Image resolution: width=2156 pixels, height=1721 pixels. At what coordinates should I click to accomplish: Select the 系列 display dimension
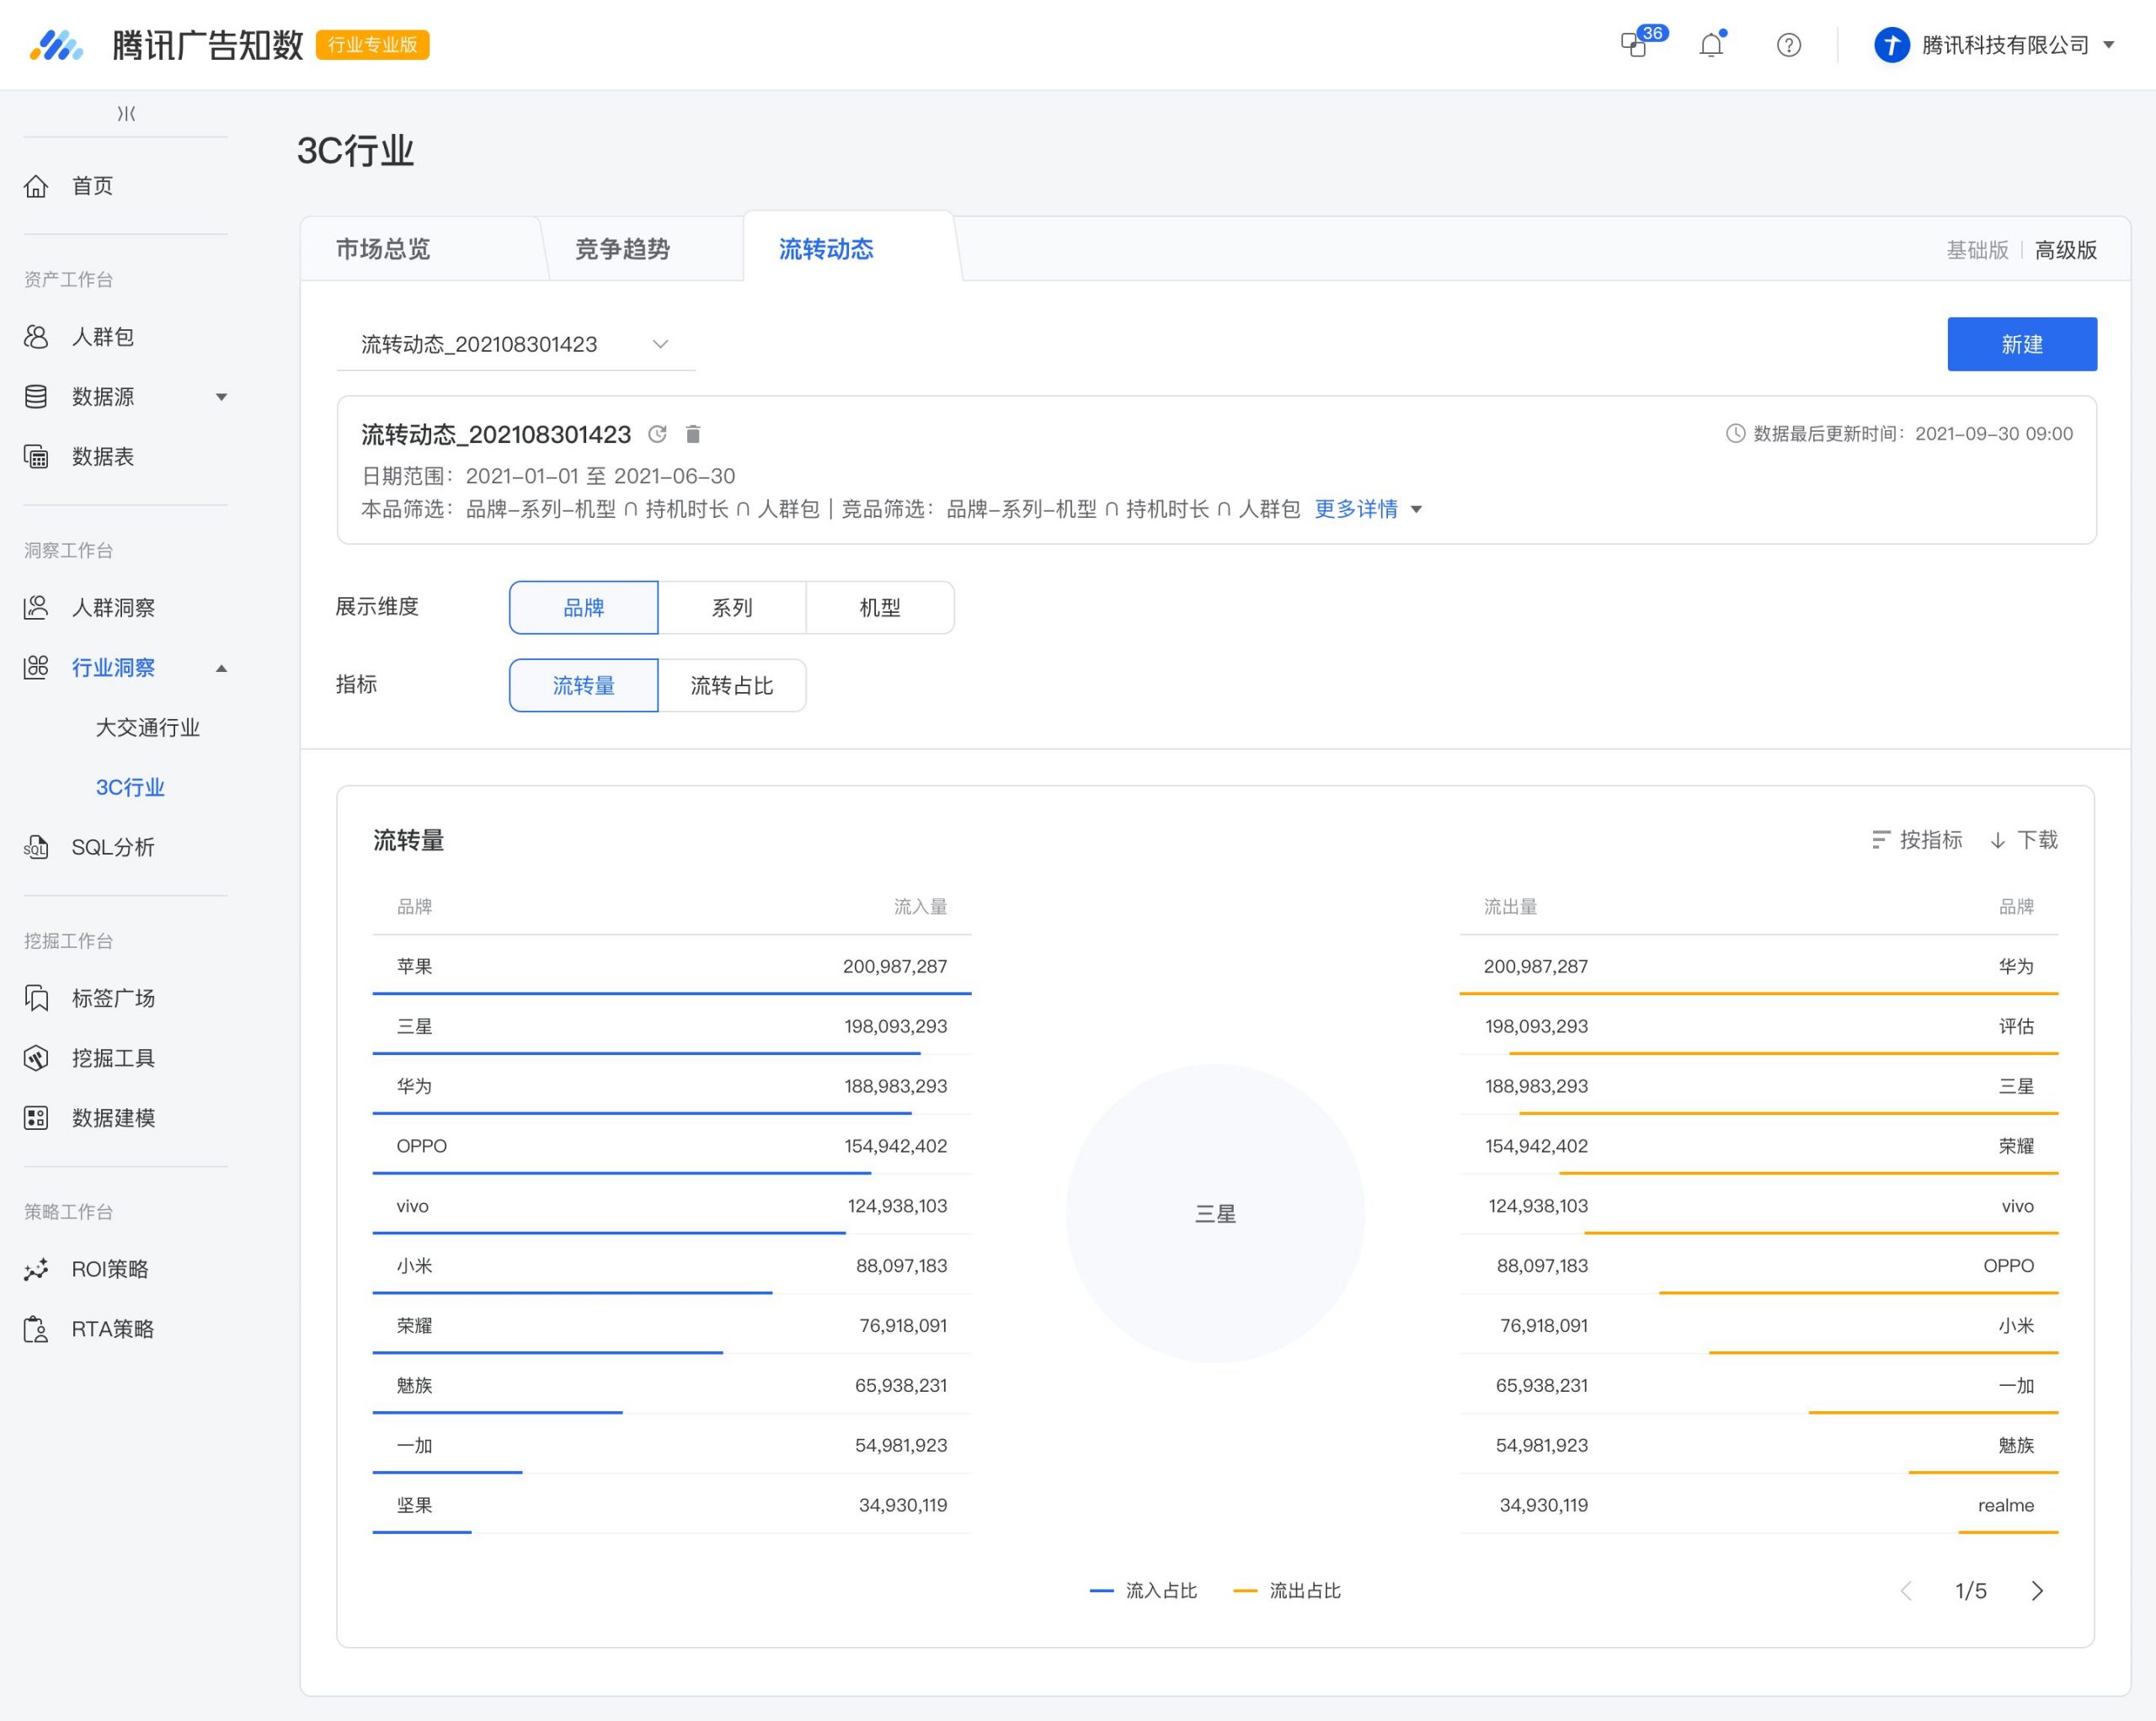pyautogui.click(x=732, y=608)
